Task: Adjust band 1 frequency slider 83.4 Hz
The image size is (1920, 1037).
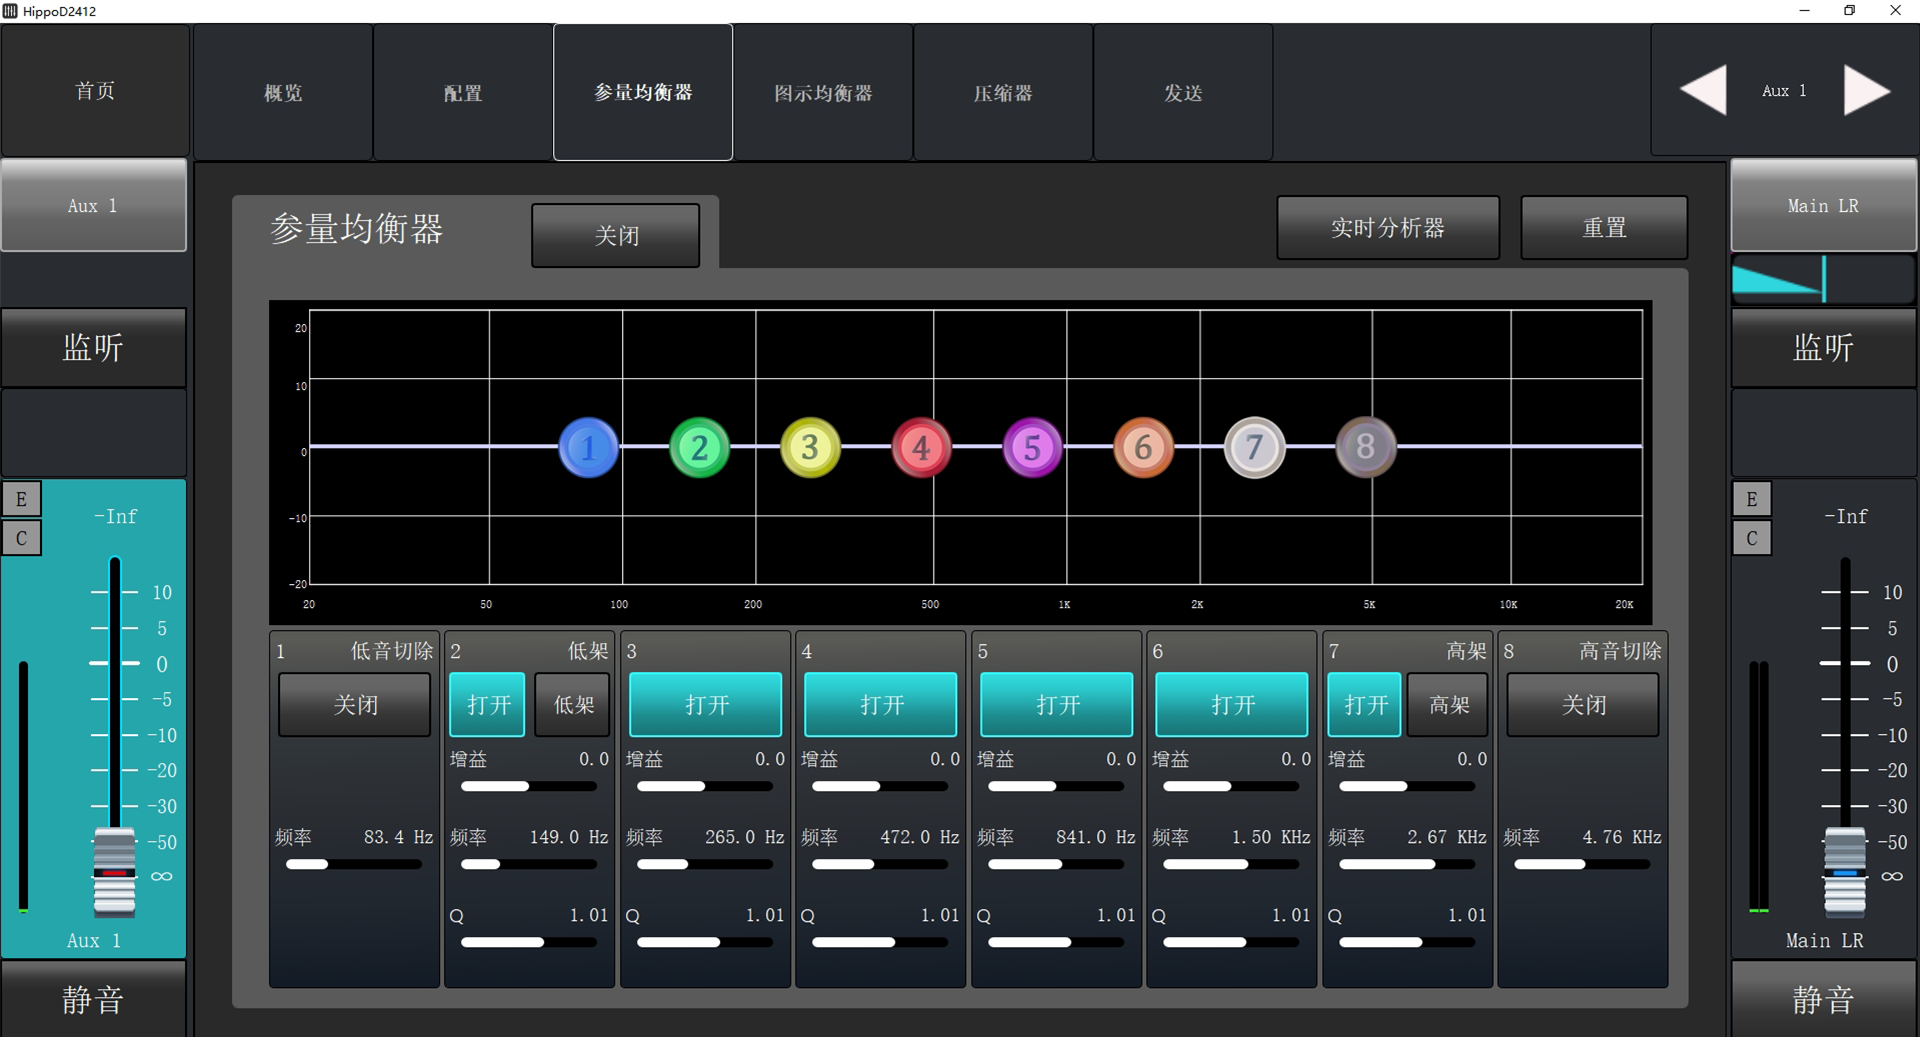Action: (354, 864)
